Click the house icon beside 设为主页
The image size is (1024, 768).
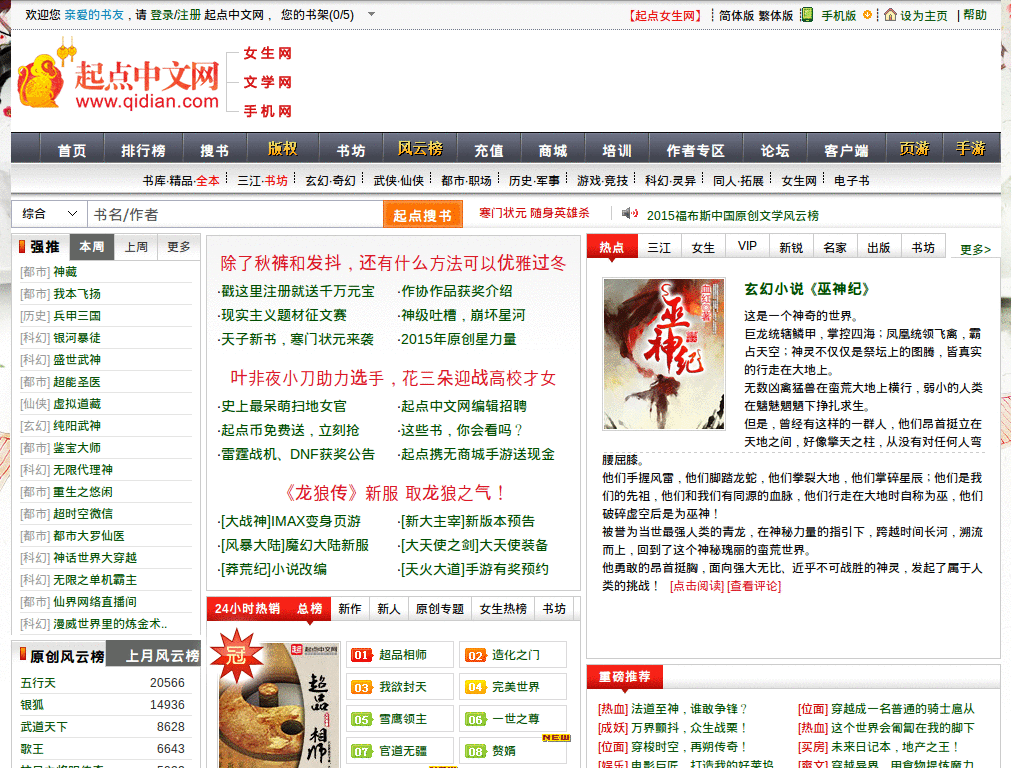(890, 14)
